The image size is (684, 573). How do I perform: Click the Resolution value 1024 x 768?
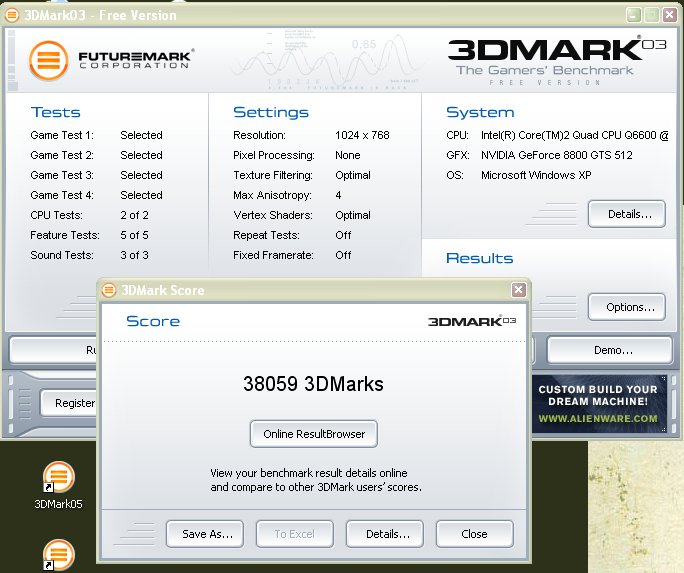[362, 135]
